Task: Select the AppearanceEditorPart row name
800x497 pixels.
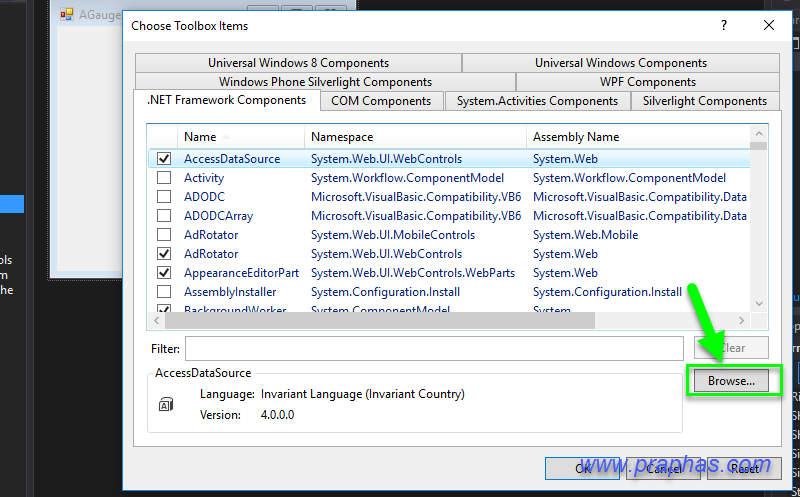Action: (241, 273)
